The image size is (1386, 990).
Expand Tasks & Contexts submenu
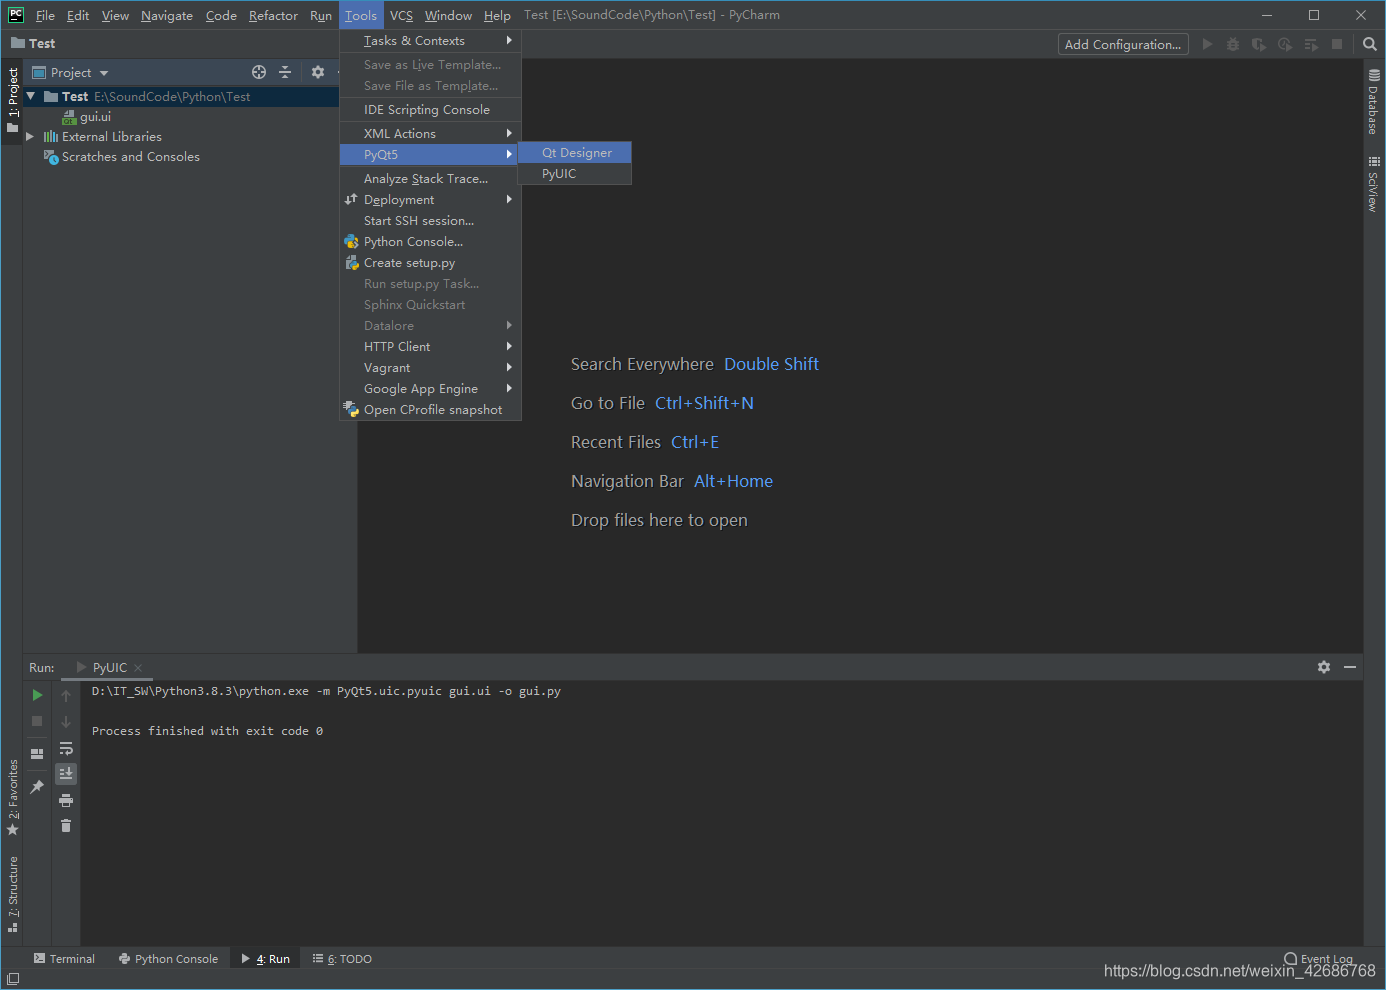(430, 41)
